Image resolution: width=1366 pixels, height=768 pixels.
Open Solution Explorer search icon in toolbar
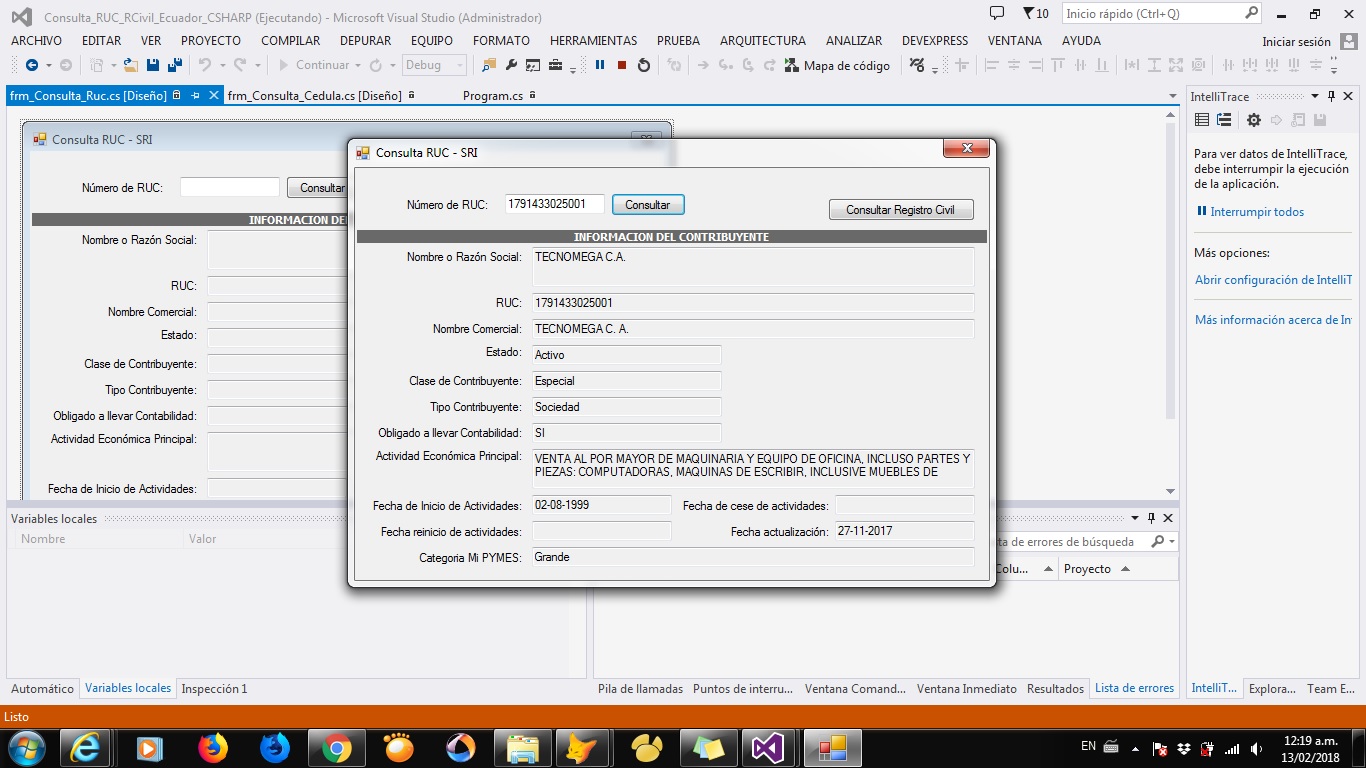(489, 65)
